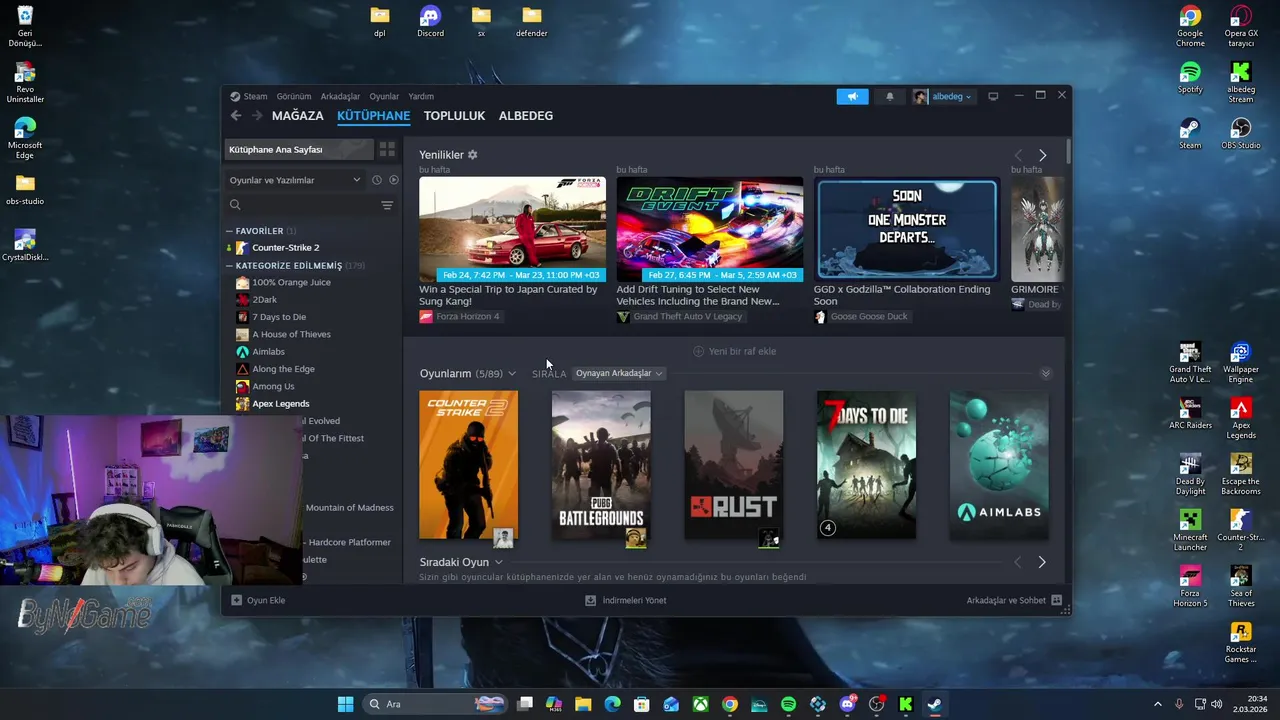
Task: Click the library content vertical scrollbar
Action: [1068, 153]
